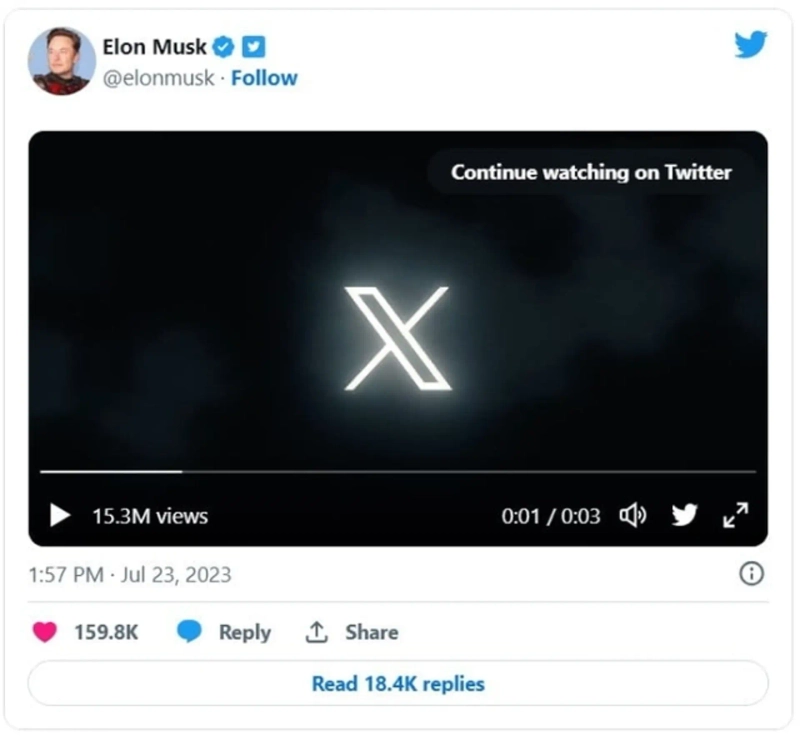Click the square Twitter affiliate badge

coord(254,46)
